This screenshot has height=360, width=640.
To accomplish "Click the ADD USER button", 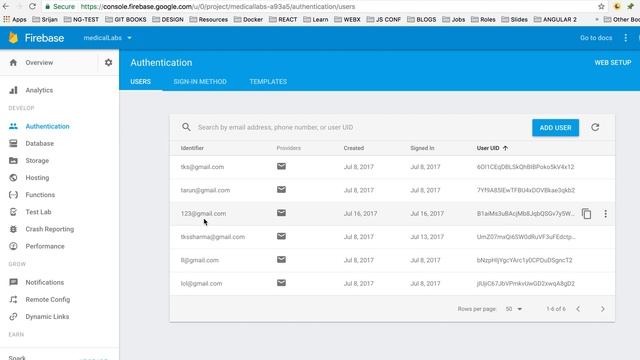I will 556,128.
